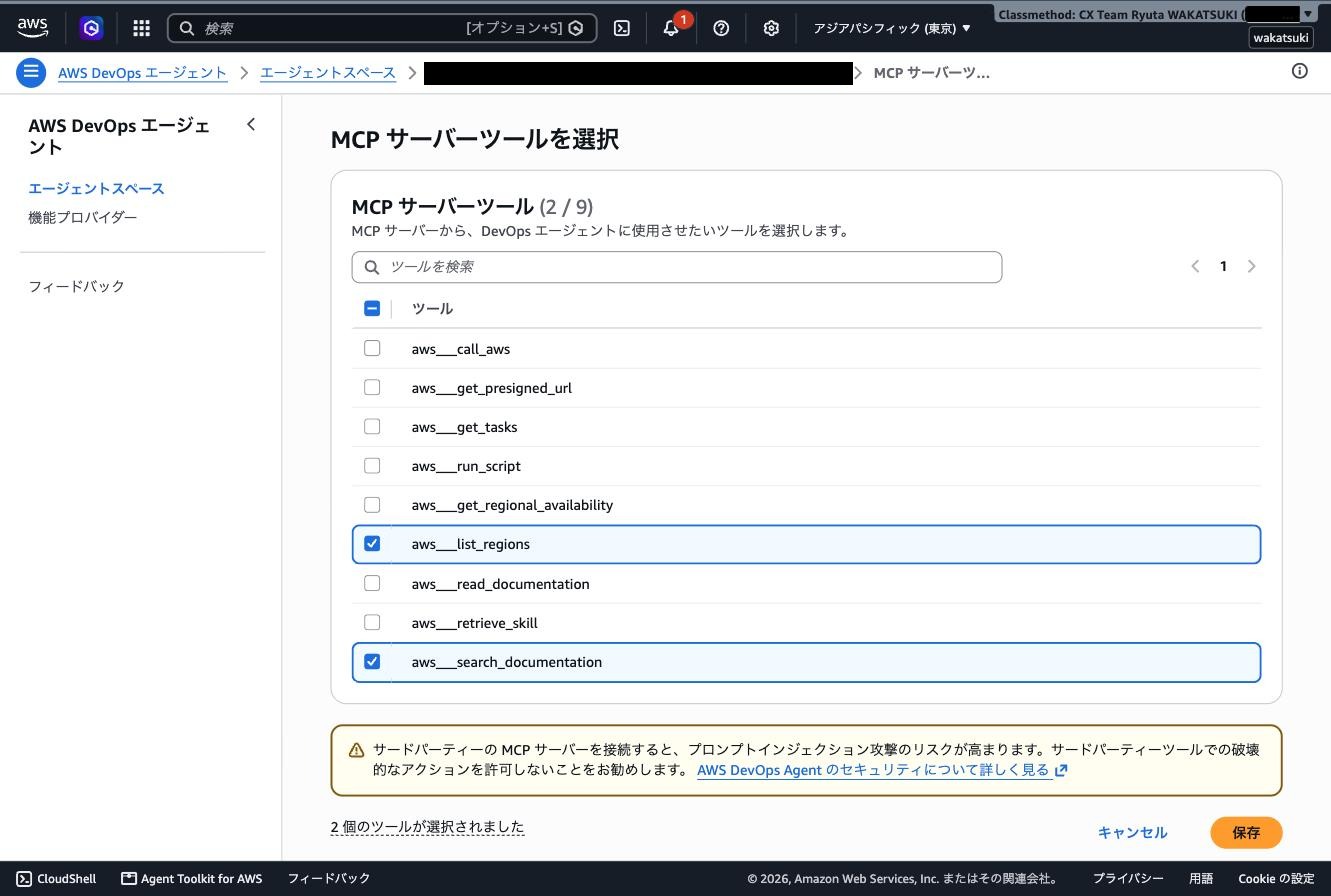Screen dimensions: 1331x896
Task: Uncheck the aws___list_regions tool
Action: coord(372,543)
